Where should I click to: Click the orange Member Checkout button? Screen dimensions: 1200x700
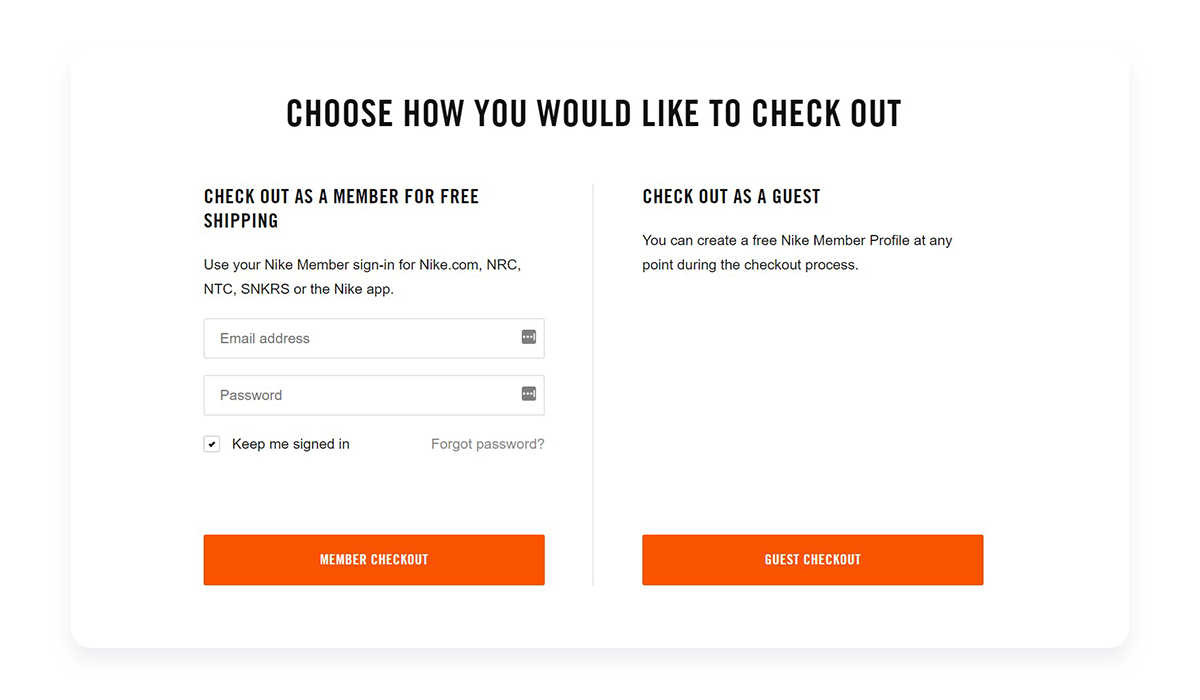click(x=374, y=560)
